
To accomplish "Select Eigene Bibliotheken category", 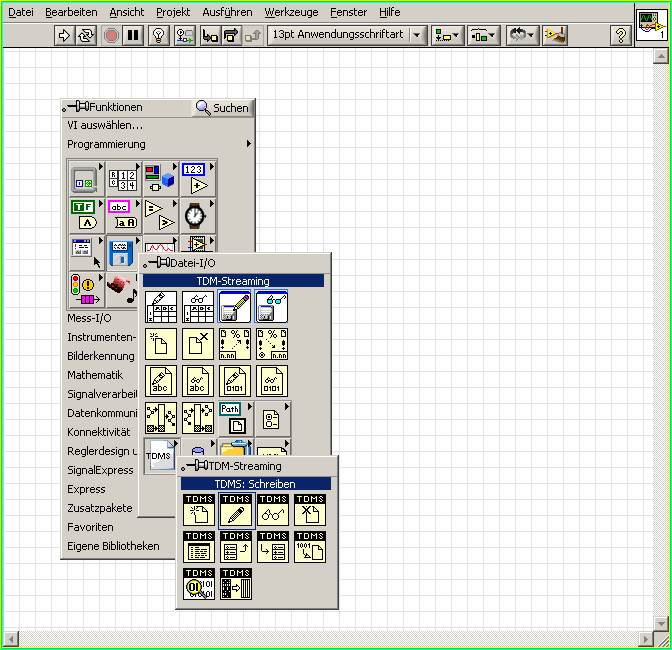I will [x=113, y=546].
